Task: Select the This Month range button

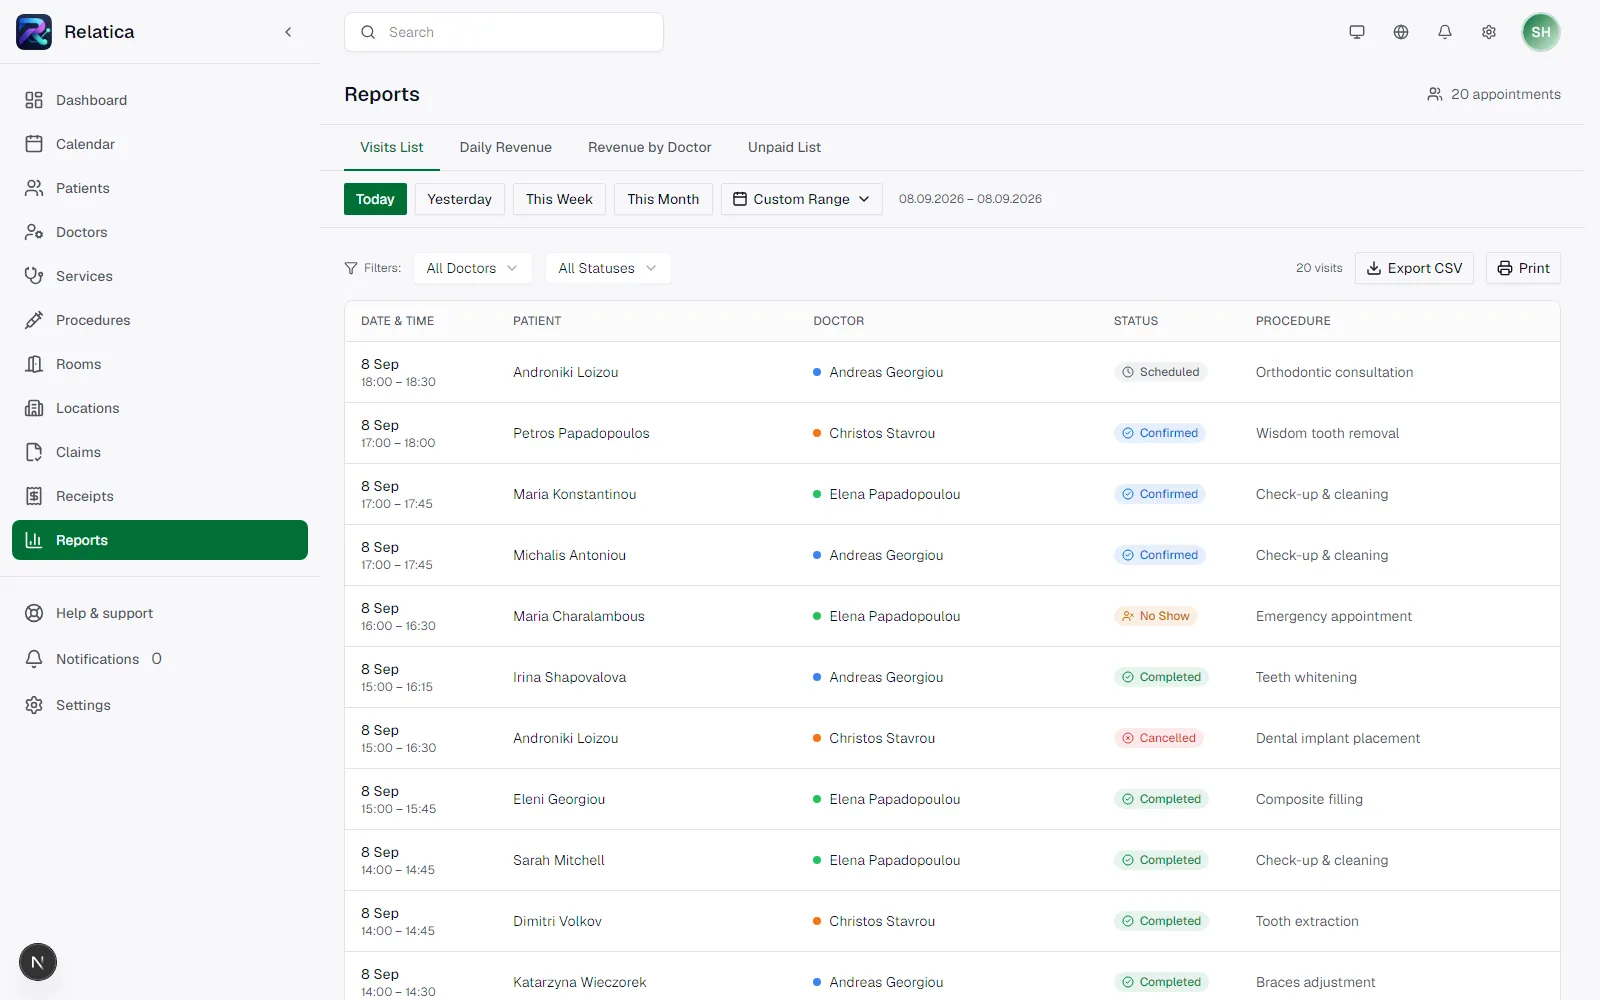Action: (x=663, y=199)
